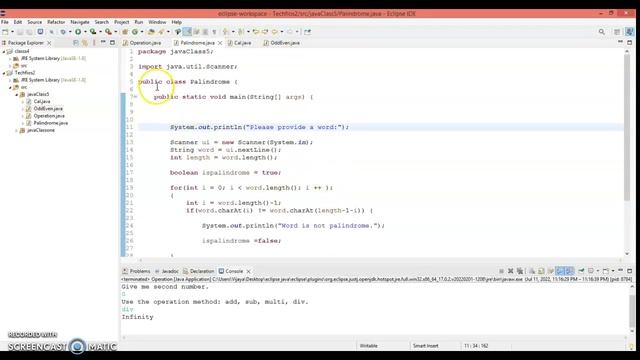Toggle Show Console When Standard Error Changes

tap(569, 271)
